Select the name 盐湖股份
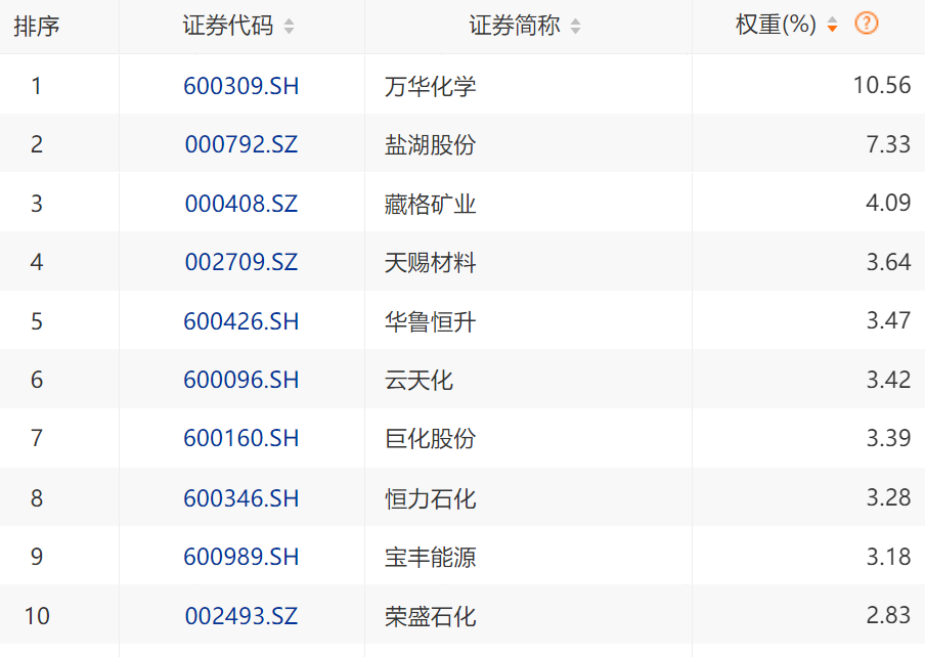This screenshot has width=925, height=657. (x=430, y=145)
